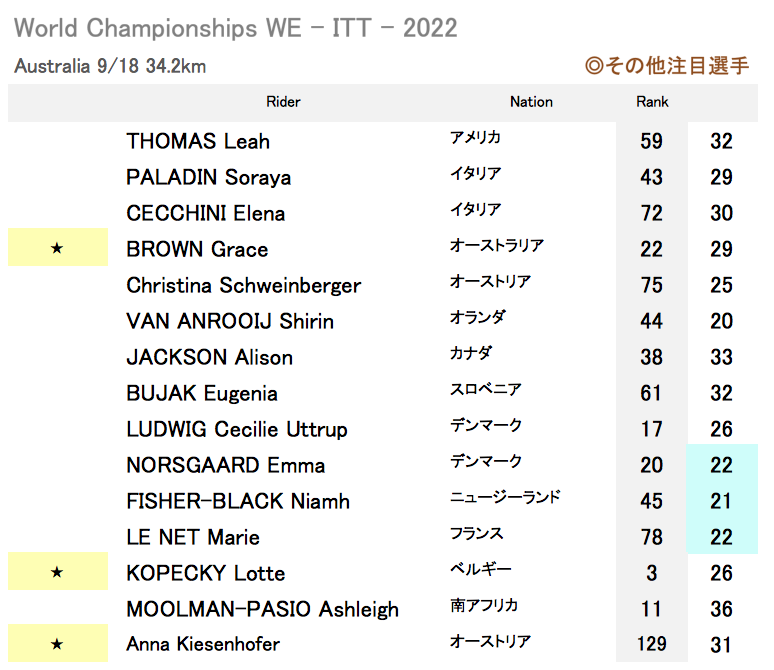Select VAN ANROOIJ Shirin in the list
This screenshot has height=670, width=774.
[x=230, y=321]
